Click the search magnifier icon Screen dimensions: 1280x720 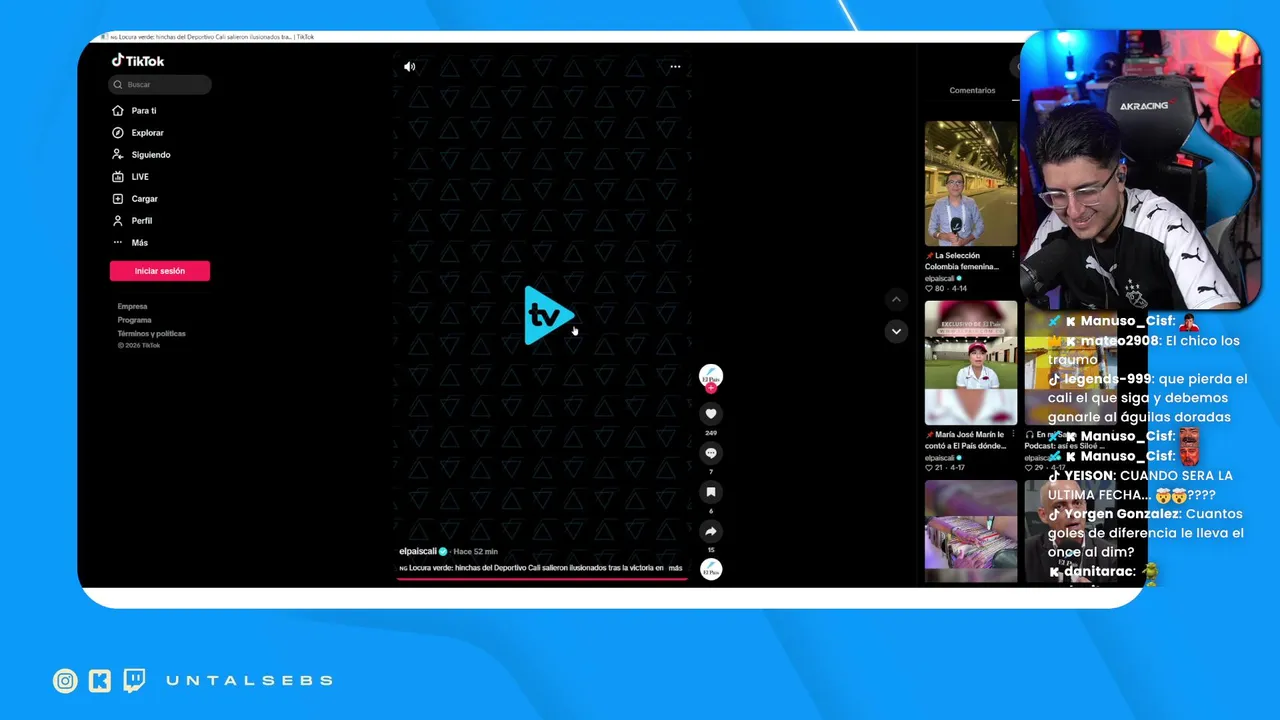click(x=118, y=85)
